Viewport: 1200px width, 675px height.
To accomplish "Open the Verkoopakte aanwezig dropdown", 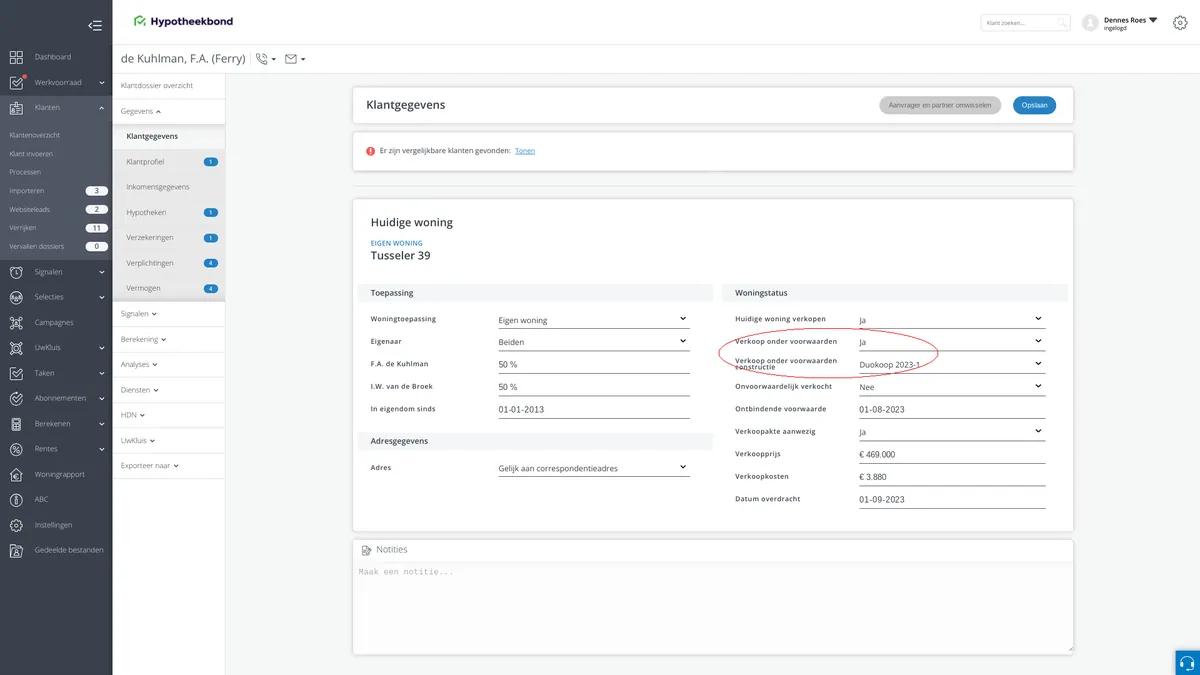I will tap(951, 432).
